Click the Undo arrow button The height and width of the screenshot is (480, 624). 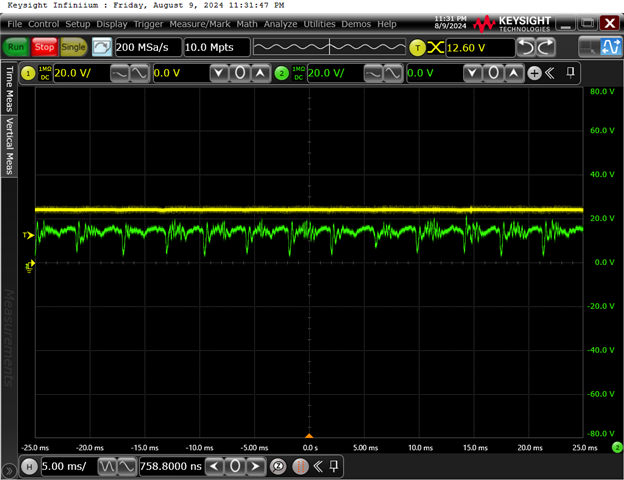(526, 47)
